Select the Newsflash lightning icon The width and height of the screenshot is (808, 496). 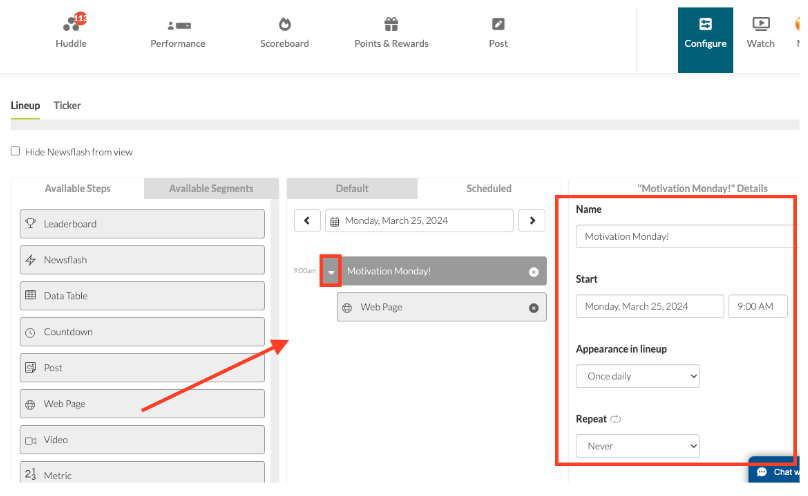coord(30,260)
